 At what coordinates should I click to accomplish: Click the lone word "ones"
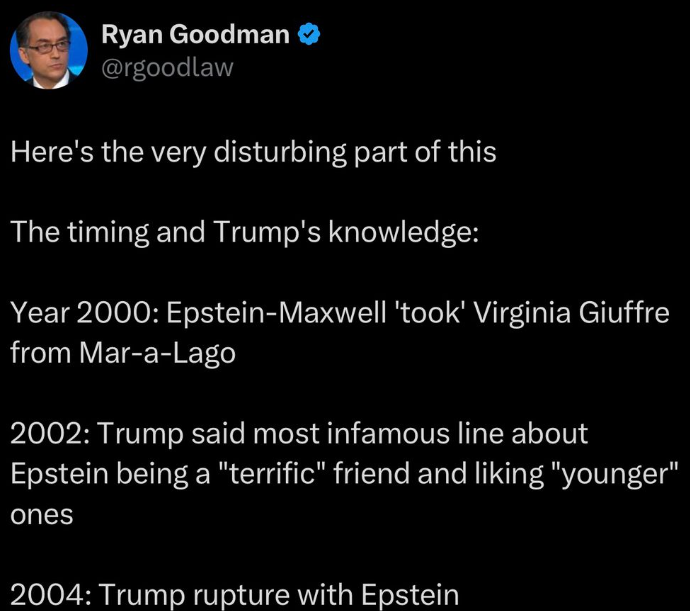(41, 515)
